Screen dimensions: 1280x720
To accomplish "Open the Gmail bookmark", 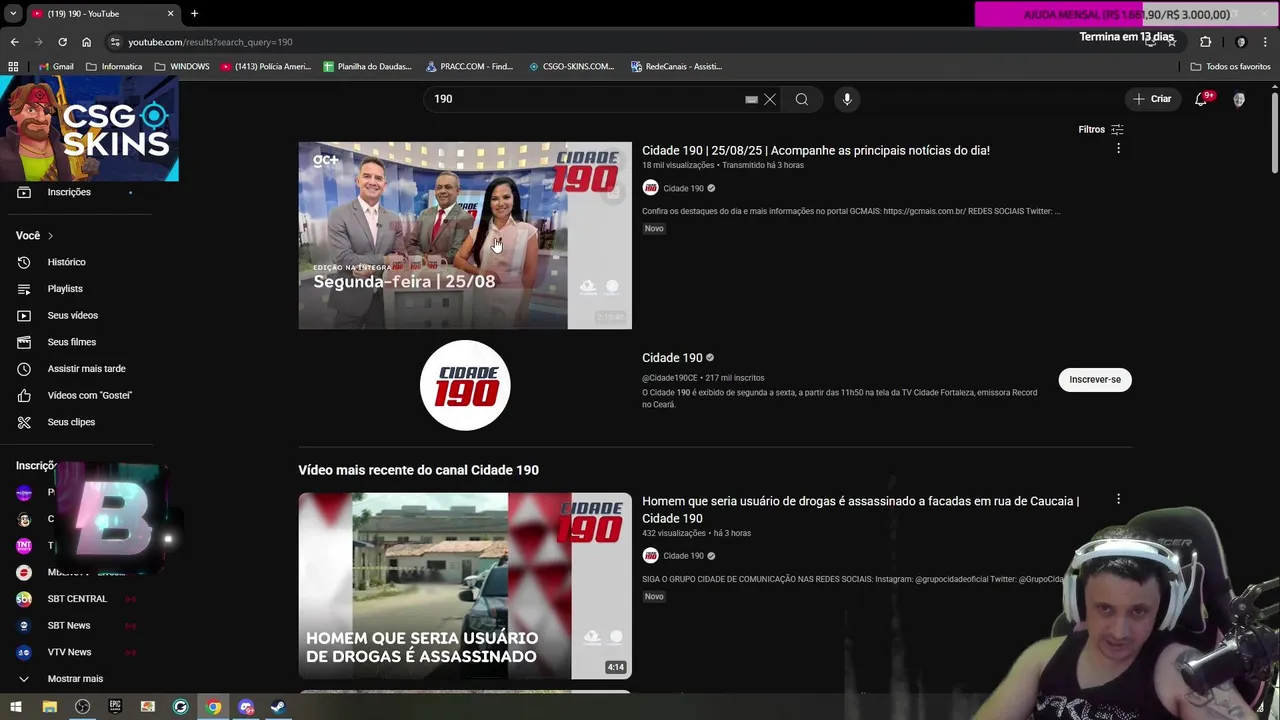I will (56, 66).
